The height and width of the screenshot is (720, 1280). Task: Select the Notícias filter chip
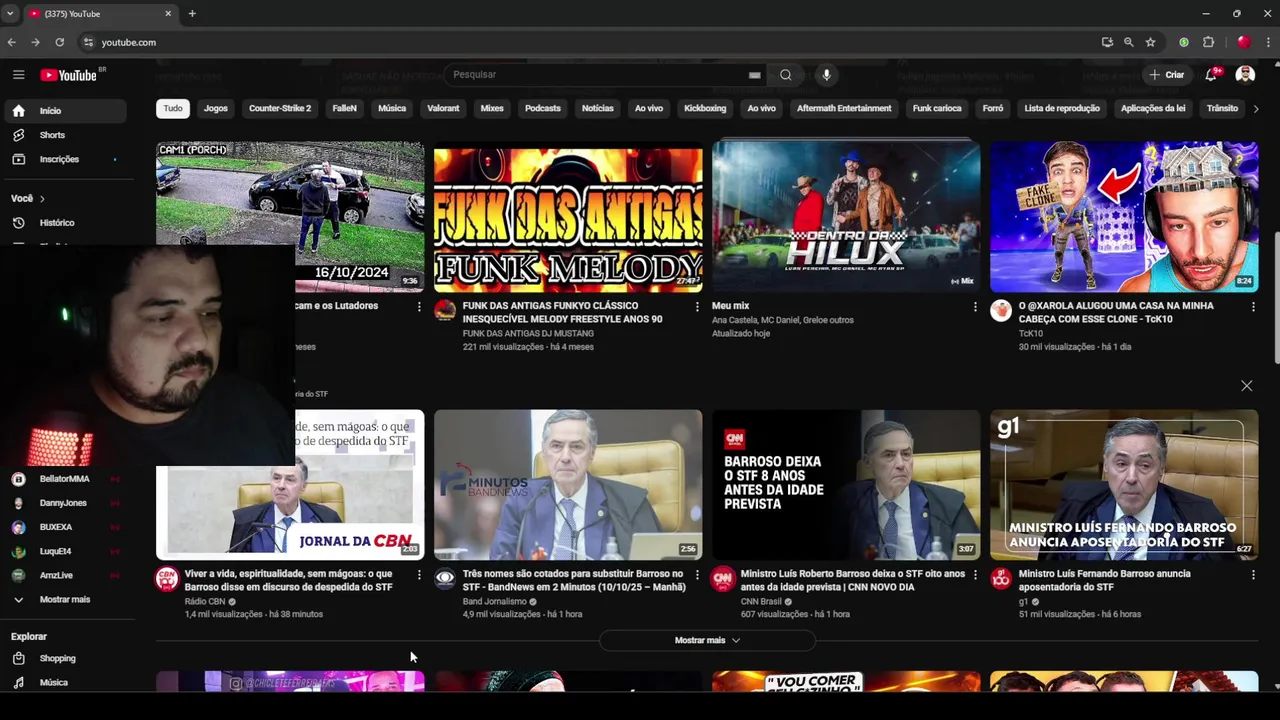(598, 108)
